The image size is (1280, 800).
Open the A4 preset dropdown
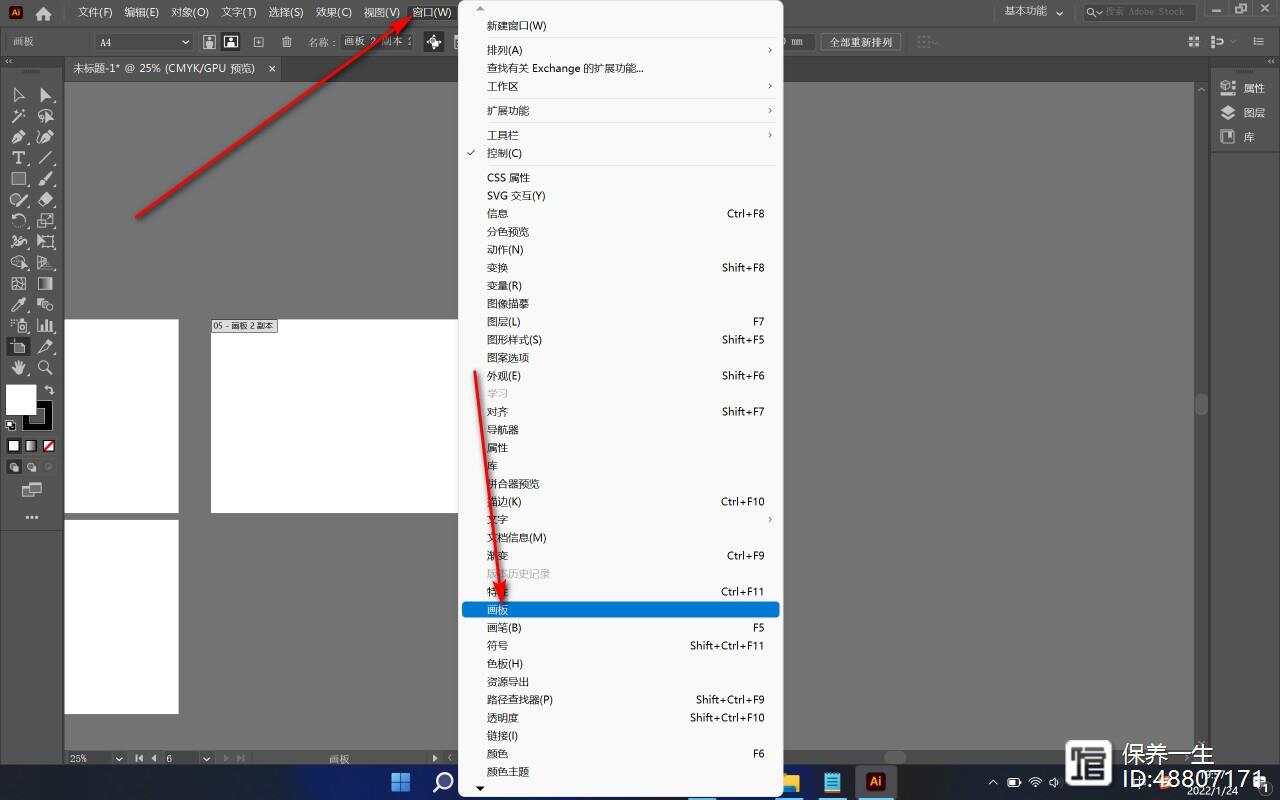pos(145,42)
